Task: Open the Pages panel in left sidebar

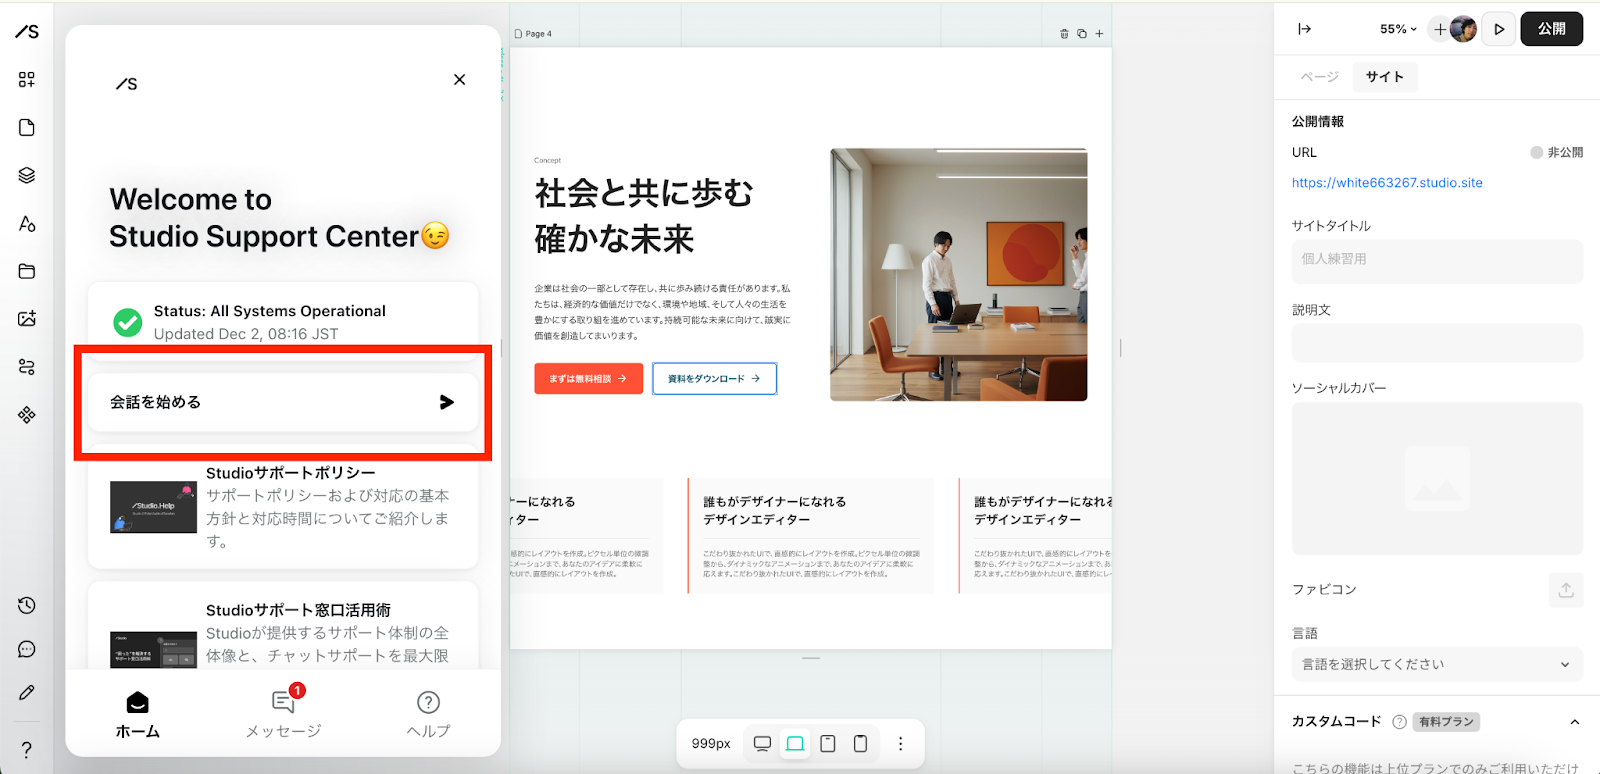Action: tap(27, 128)
